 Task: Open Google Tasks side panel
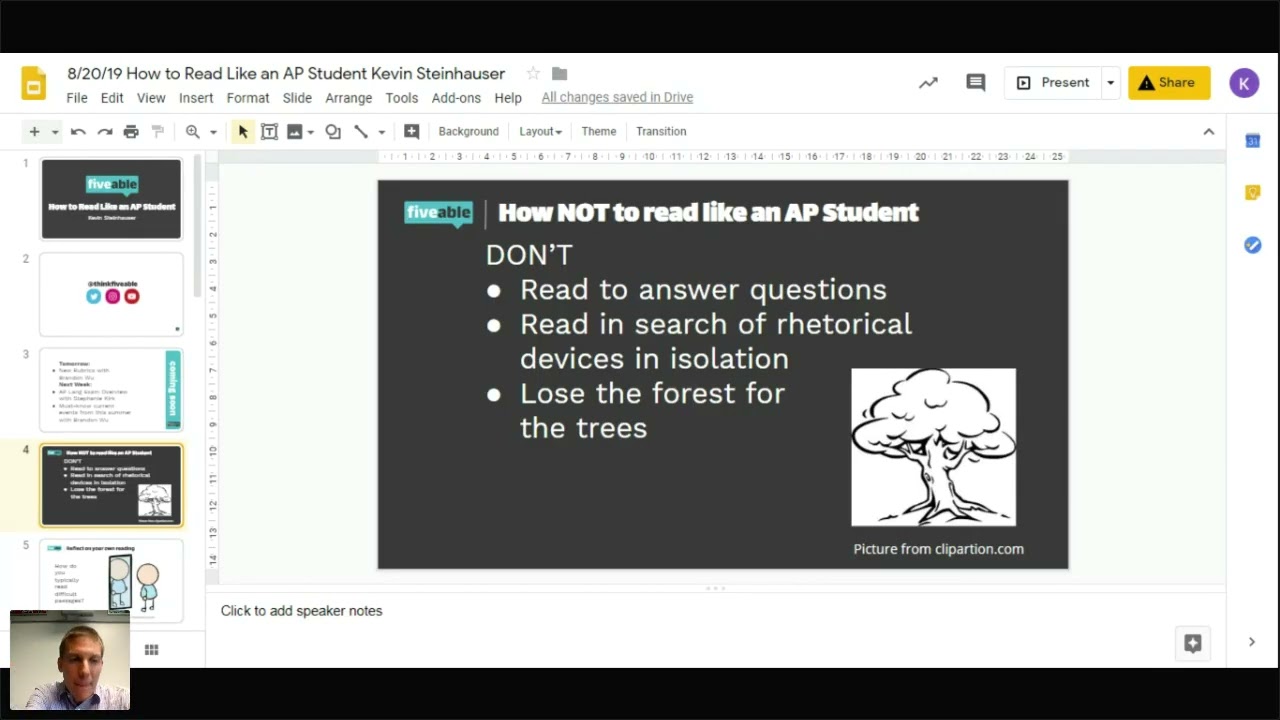coord(1253,245)
